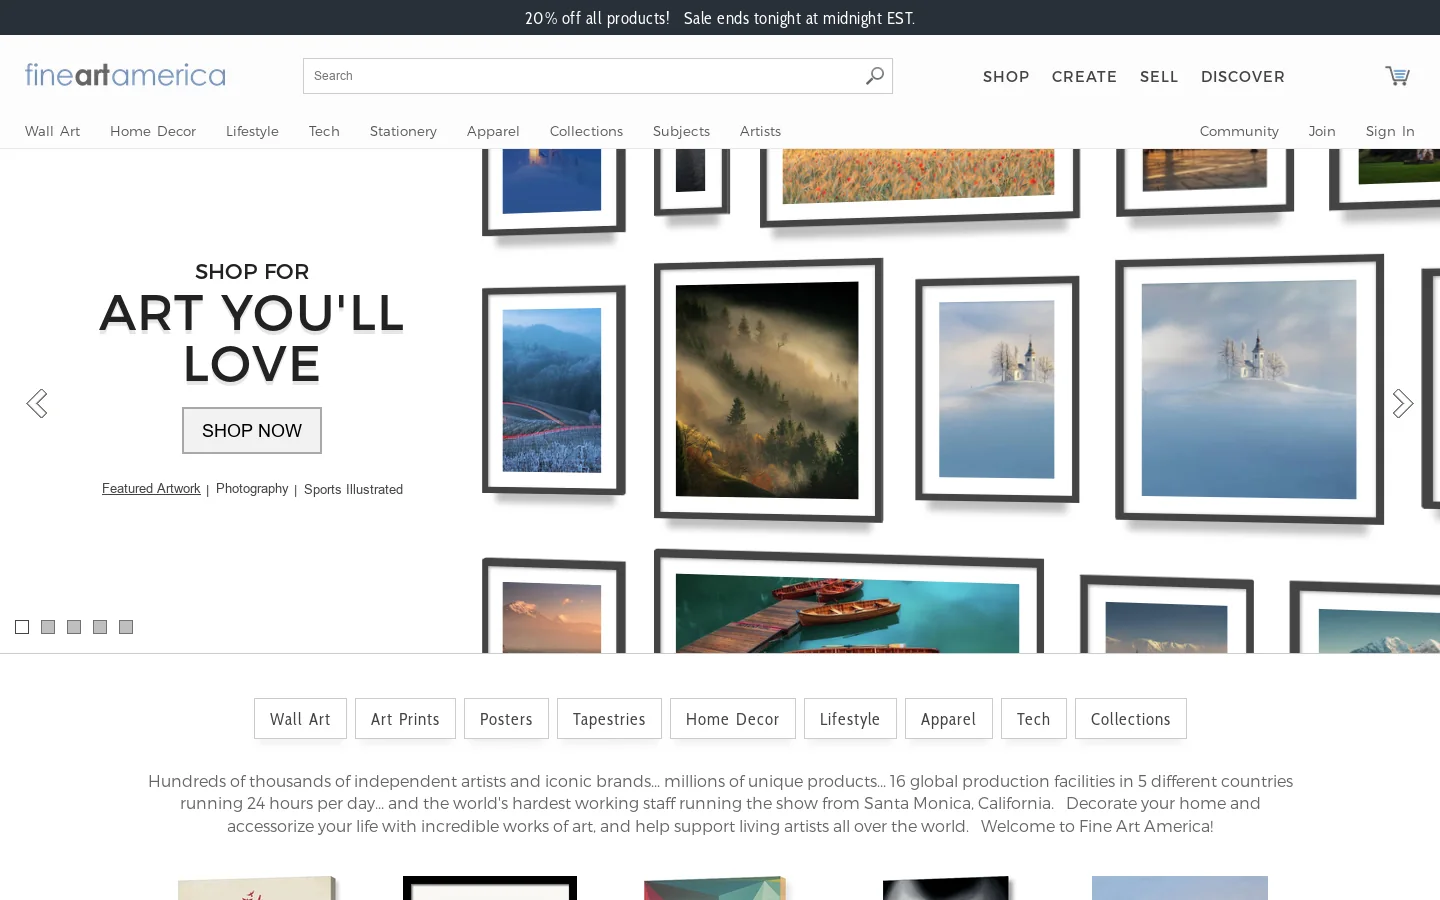This screenshot has height=900, width=1440.
Task: Open the Wall Art navigation menu
Action: pyautogui.click(x=52, y=131)
